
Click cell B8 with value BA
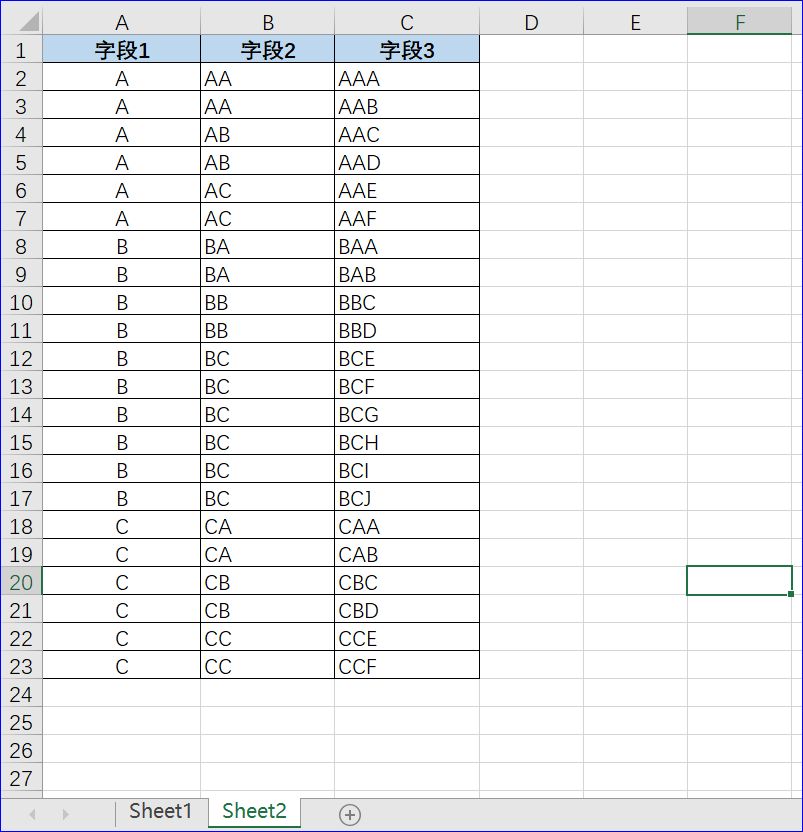(267, 246)
